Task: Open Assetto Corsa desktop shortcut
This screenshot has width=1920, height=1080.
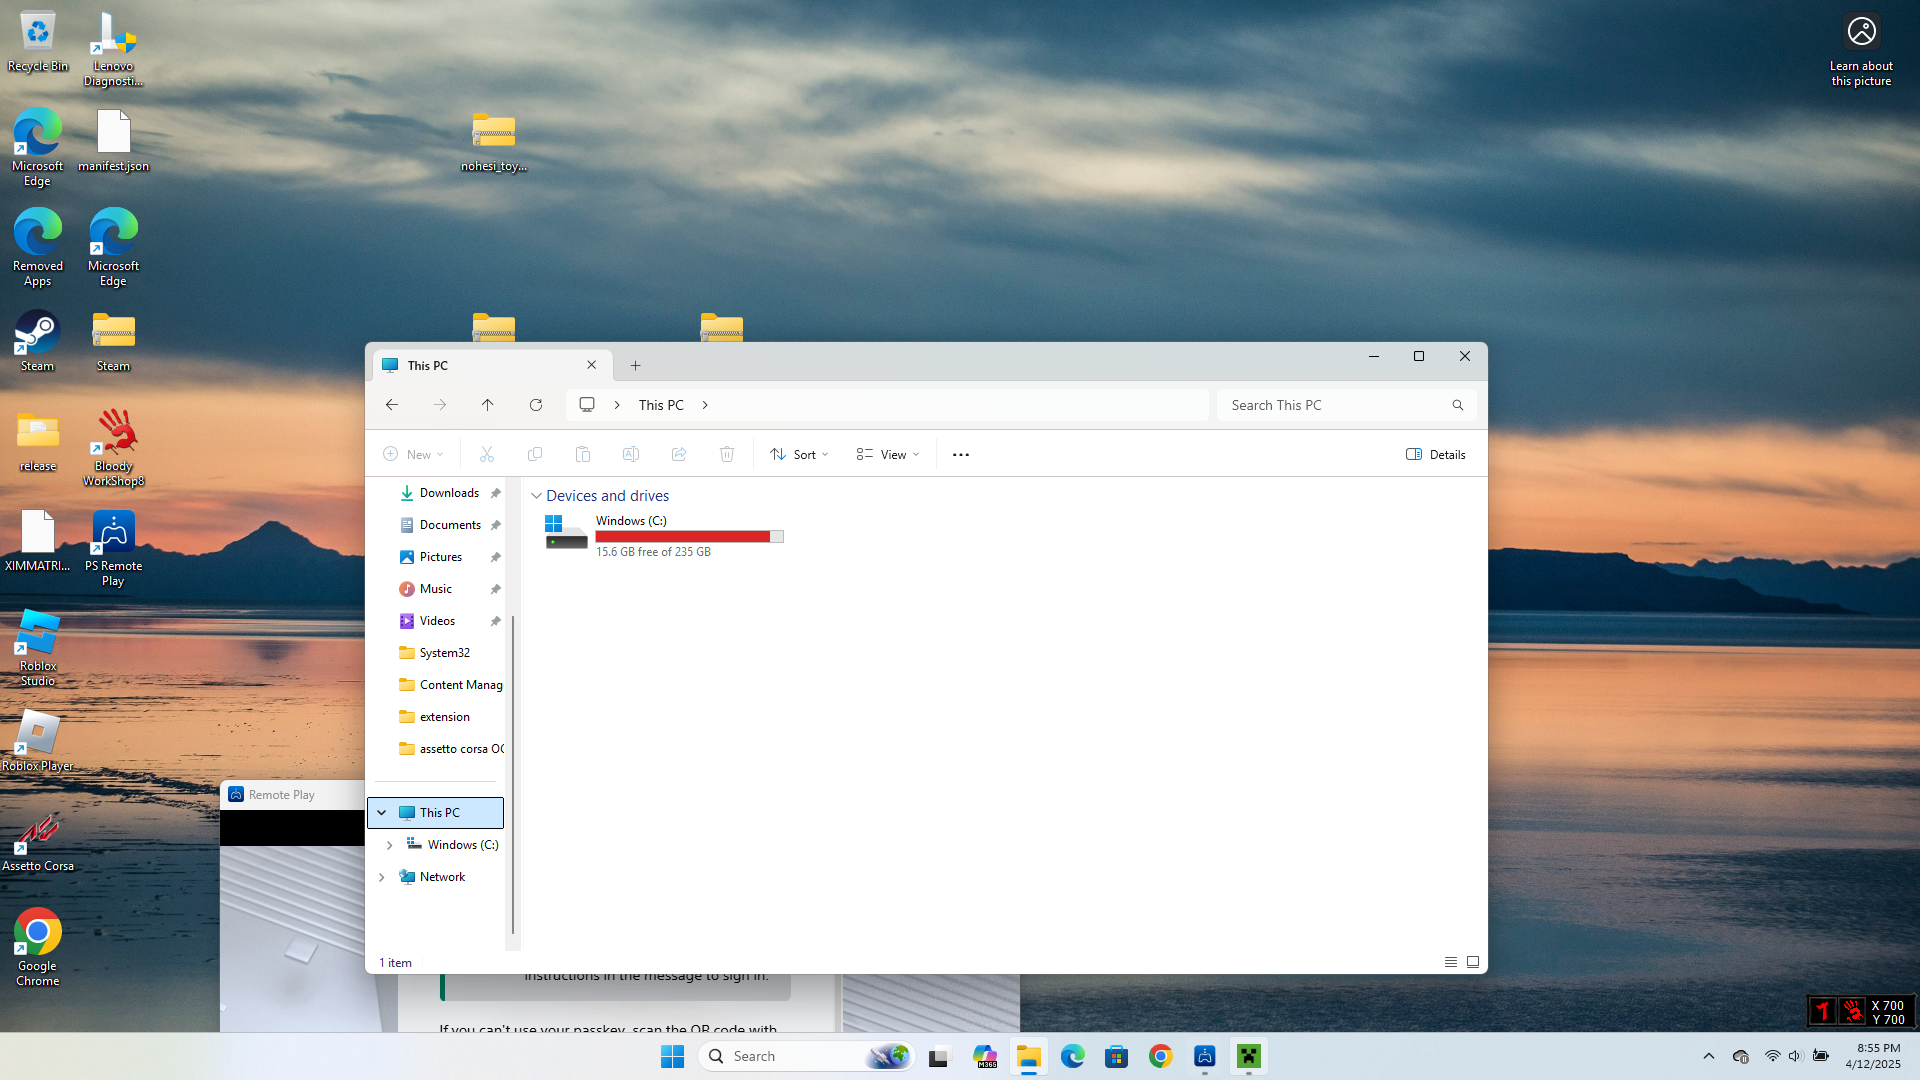Action: (38, 842)
